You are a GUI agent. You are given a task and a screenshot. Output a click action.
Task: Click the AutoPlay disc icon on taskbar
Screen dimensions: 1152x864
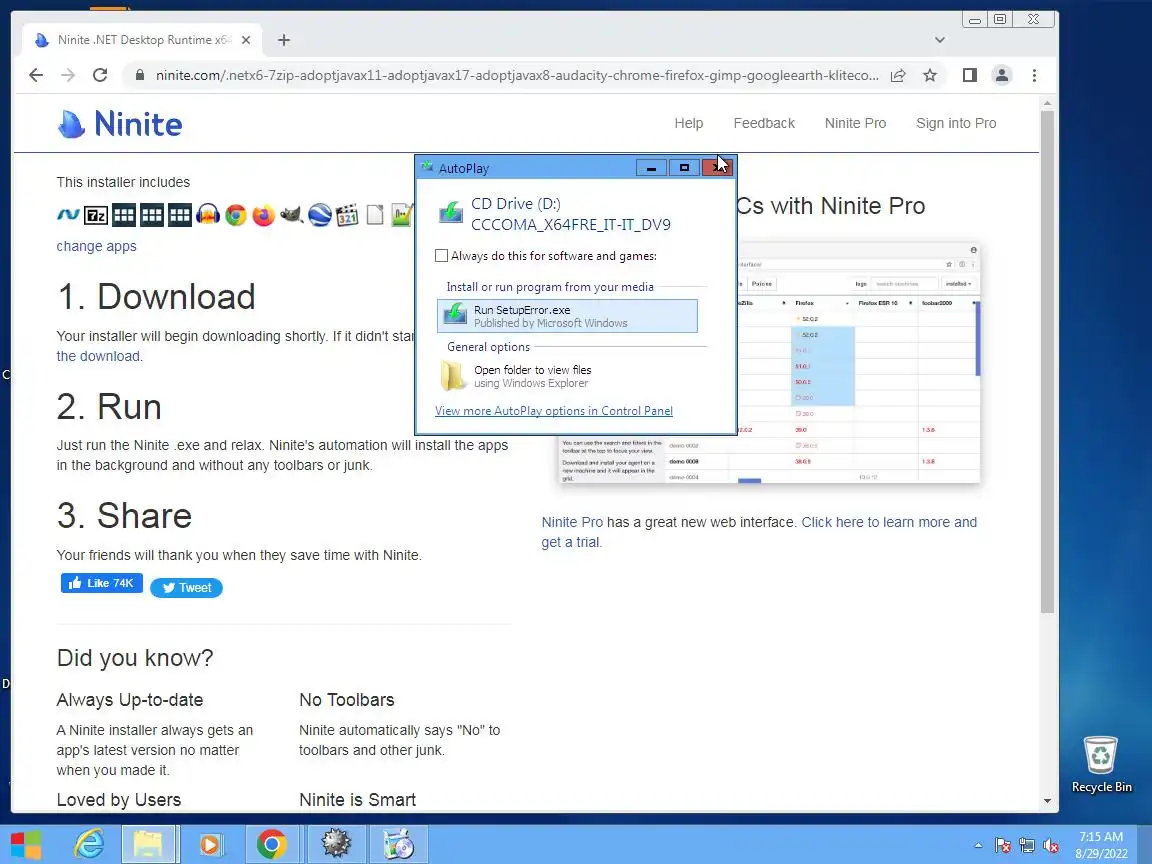pyautogui.click(x=398, y=844)
